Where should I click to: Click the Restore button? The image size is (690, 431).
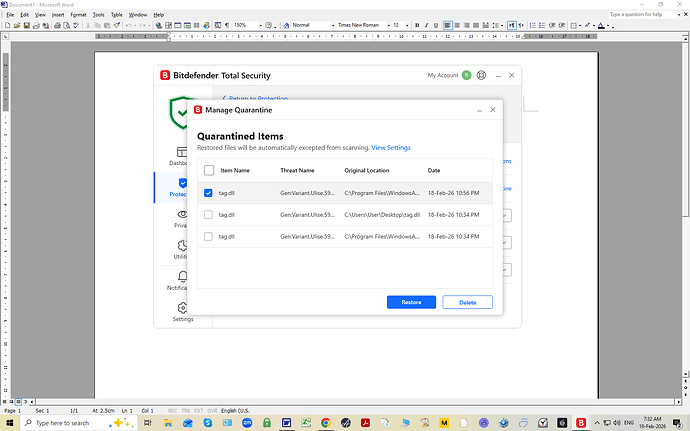coord(411,302)
